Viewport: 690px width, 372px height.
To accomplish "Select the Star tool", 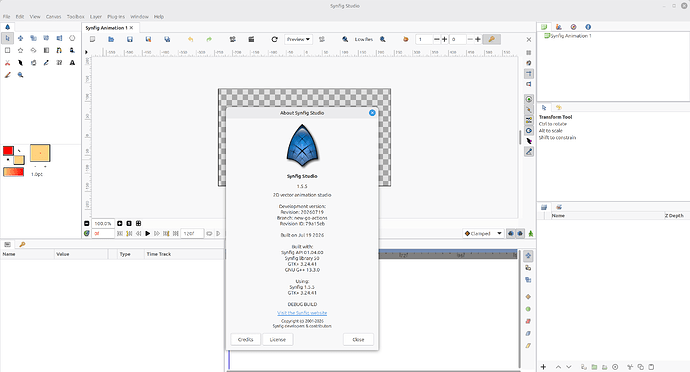I will 20,51.
